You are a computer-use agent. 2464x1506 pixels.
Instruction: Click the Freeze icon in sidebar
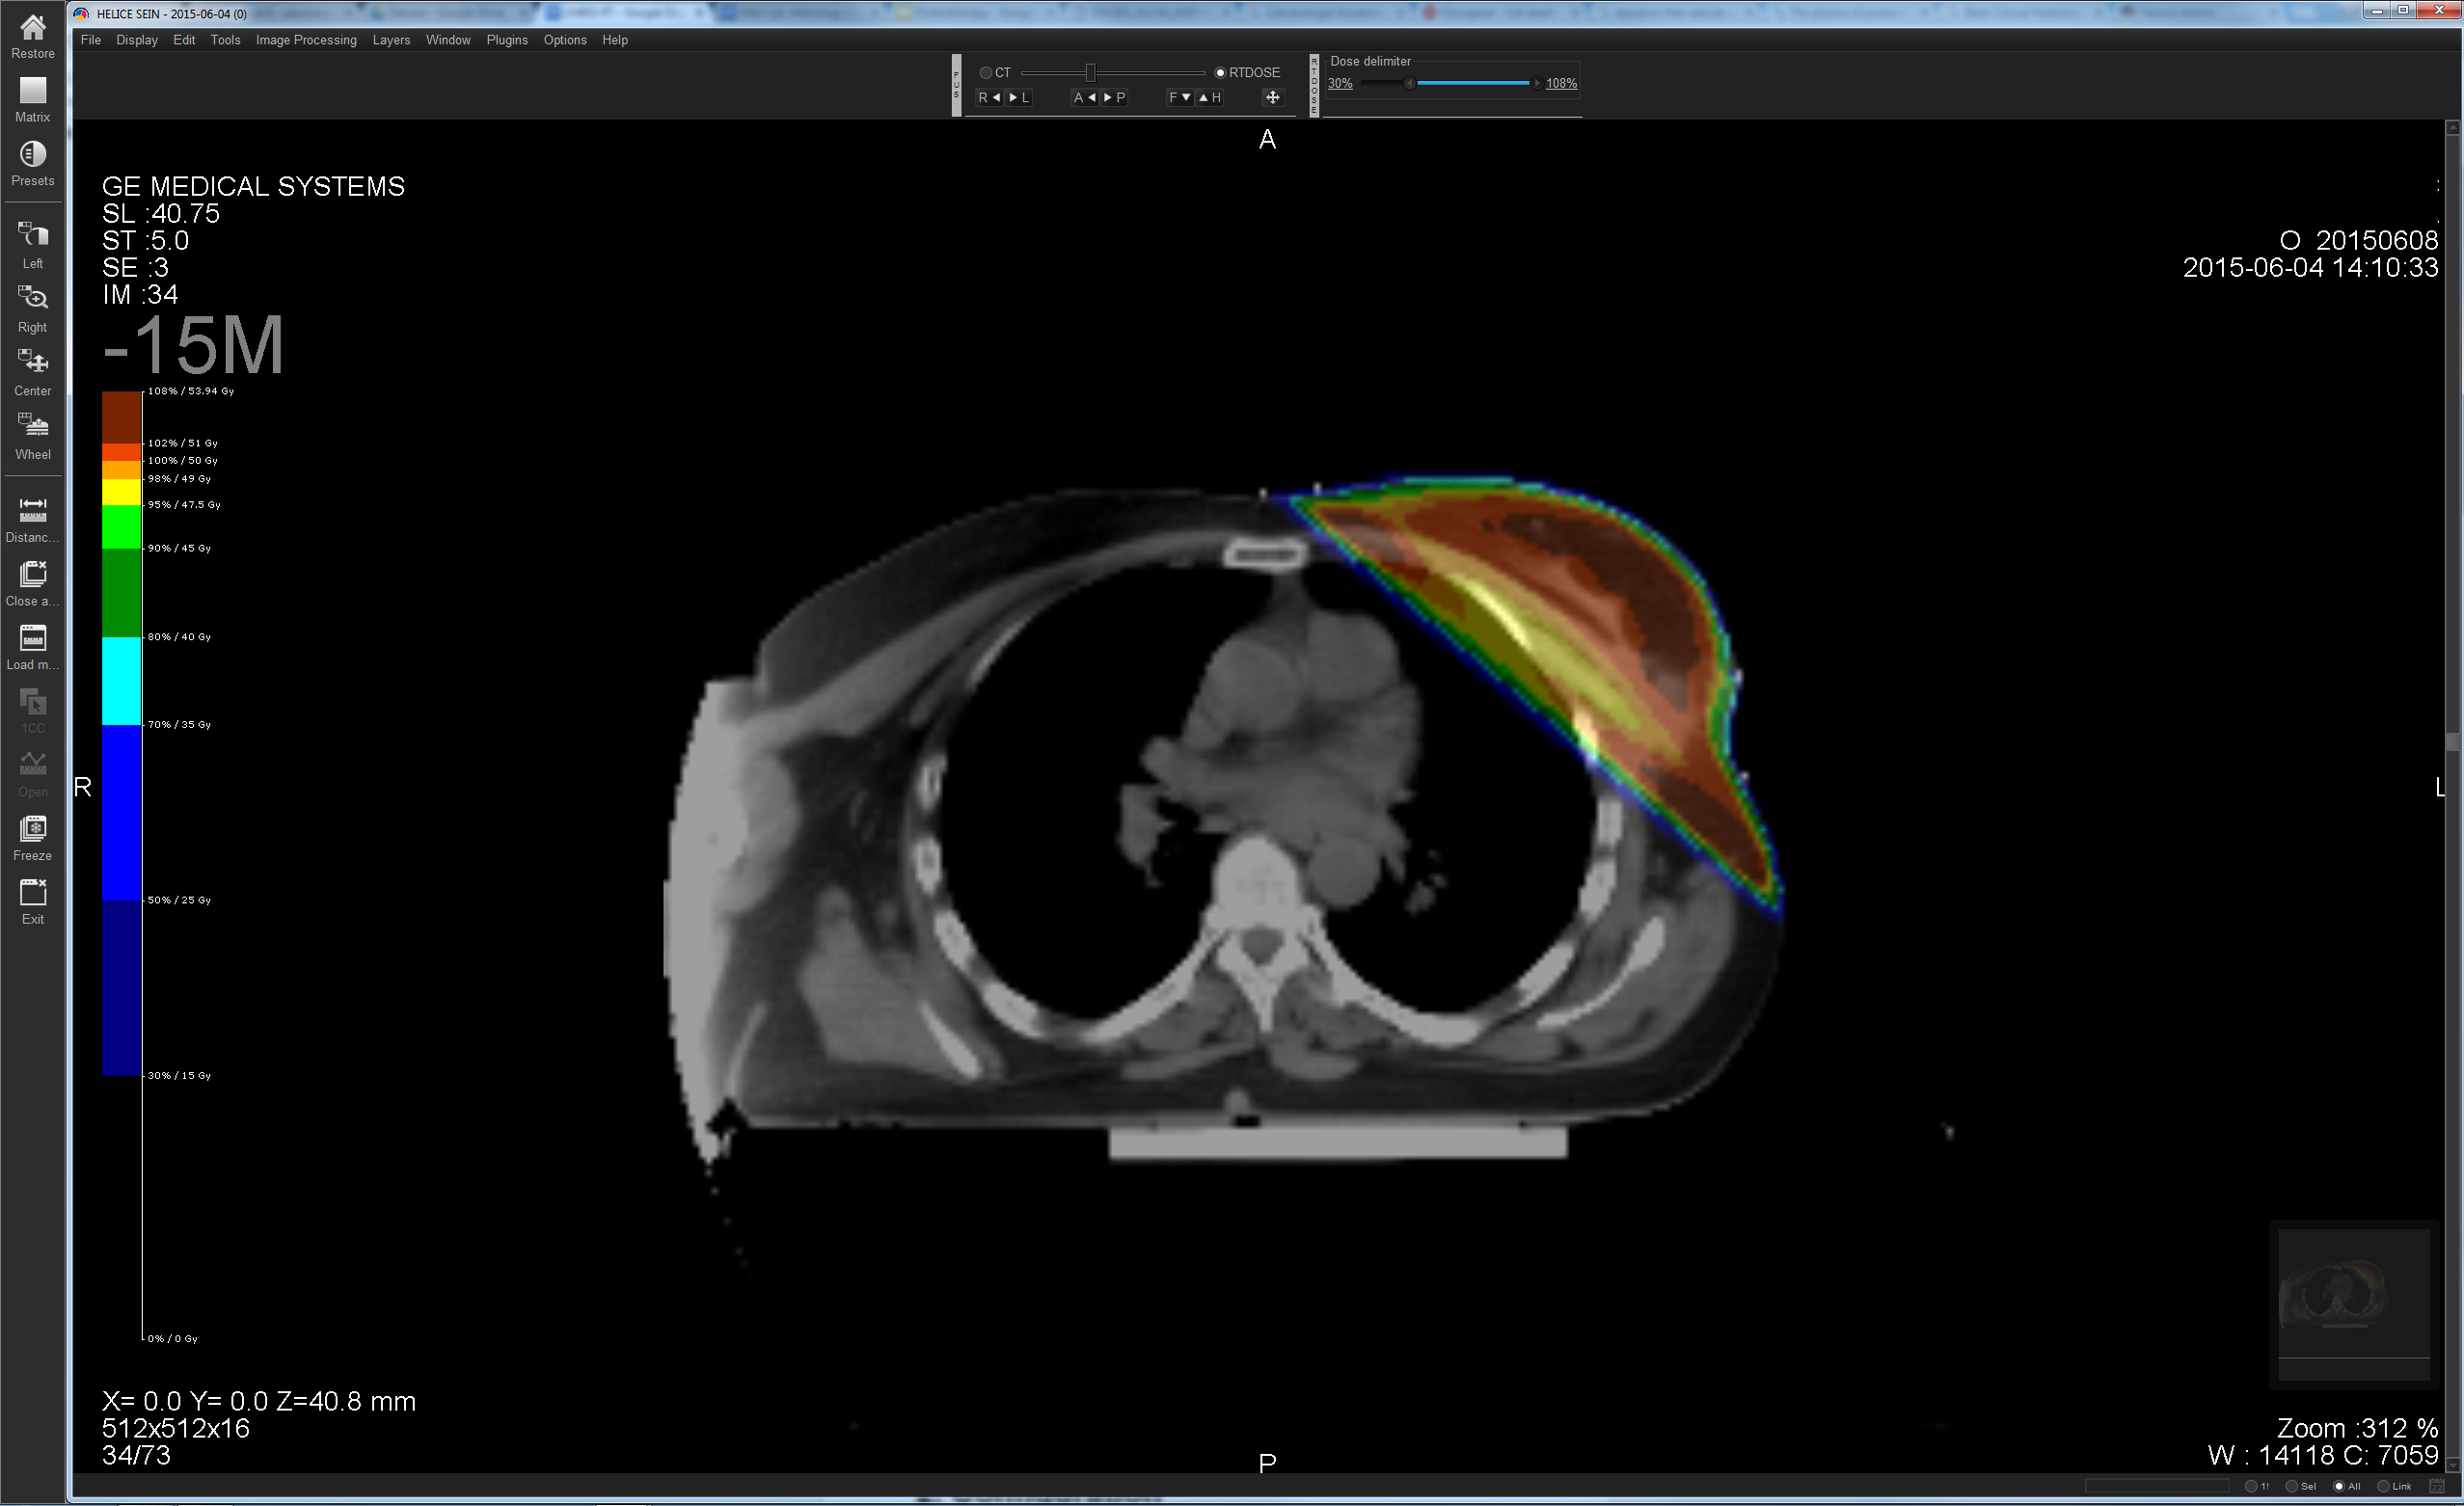(x=32, y=829)
